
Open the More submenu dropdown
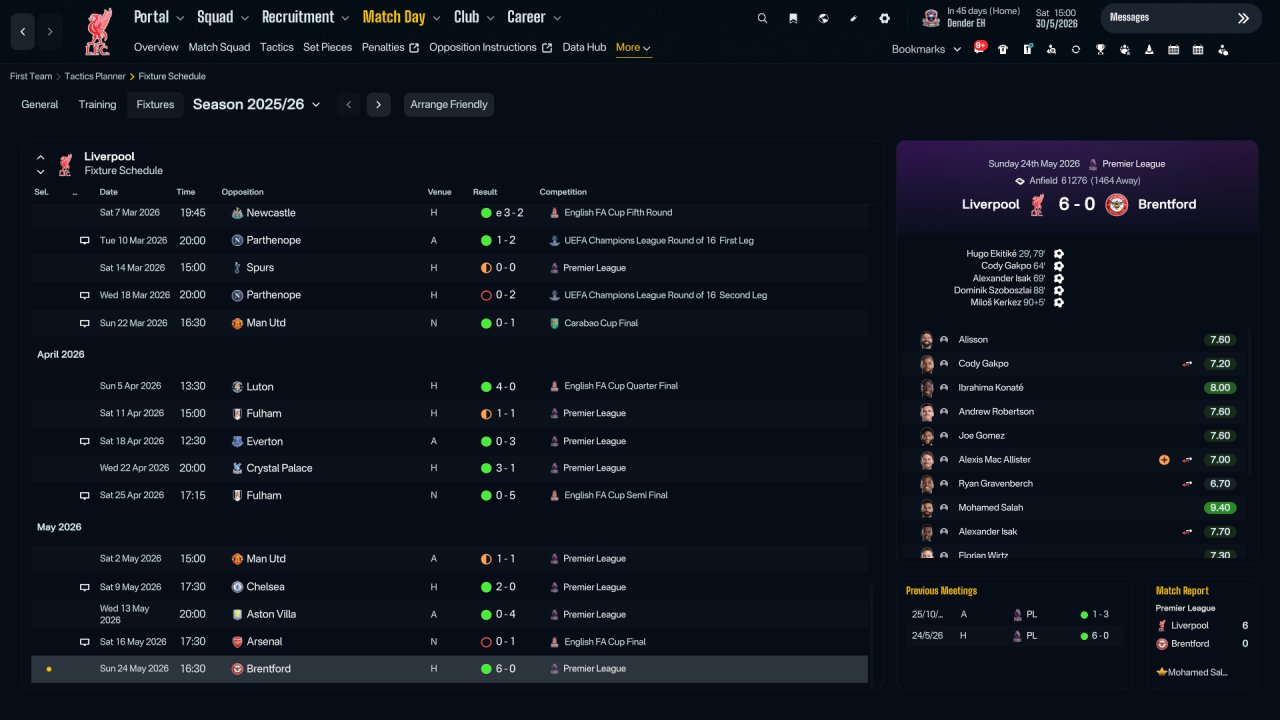click(634, 47)
